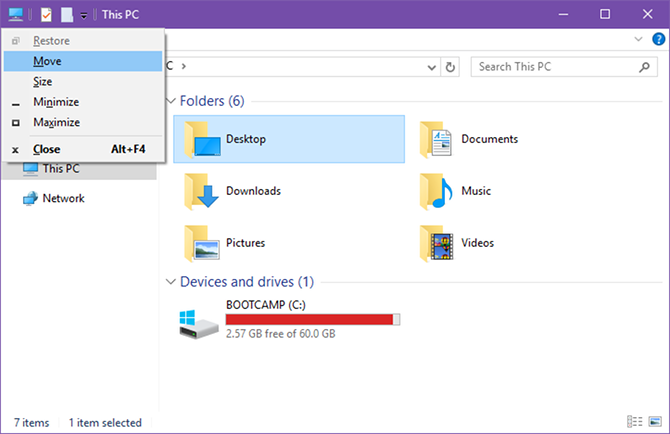Viewport: 670px width, 434px height.
Task: Collapse the Folders (6) group chevron
Action: pyautogui.click(x=171, y=101)
